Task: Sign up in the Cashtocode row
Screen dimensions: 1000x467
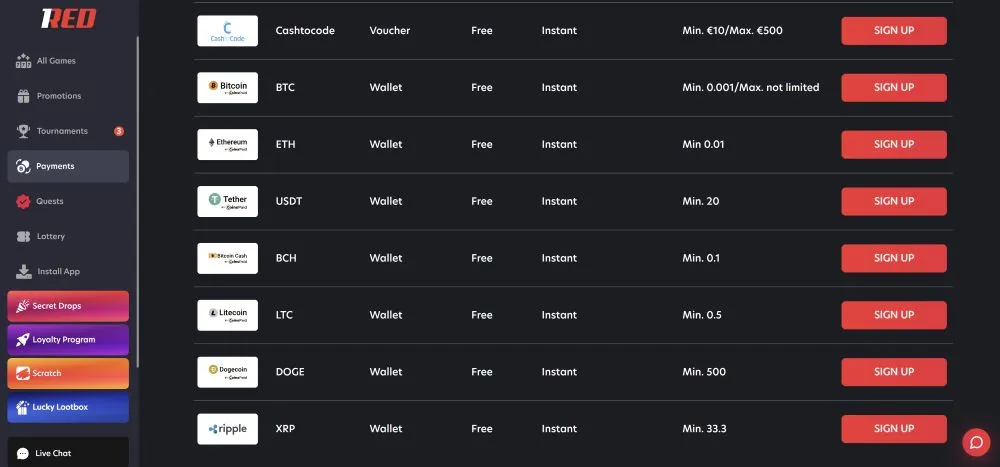Action: point(893,31)
